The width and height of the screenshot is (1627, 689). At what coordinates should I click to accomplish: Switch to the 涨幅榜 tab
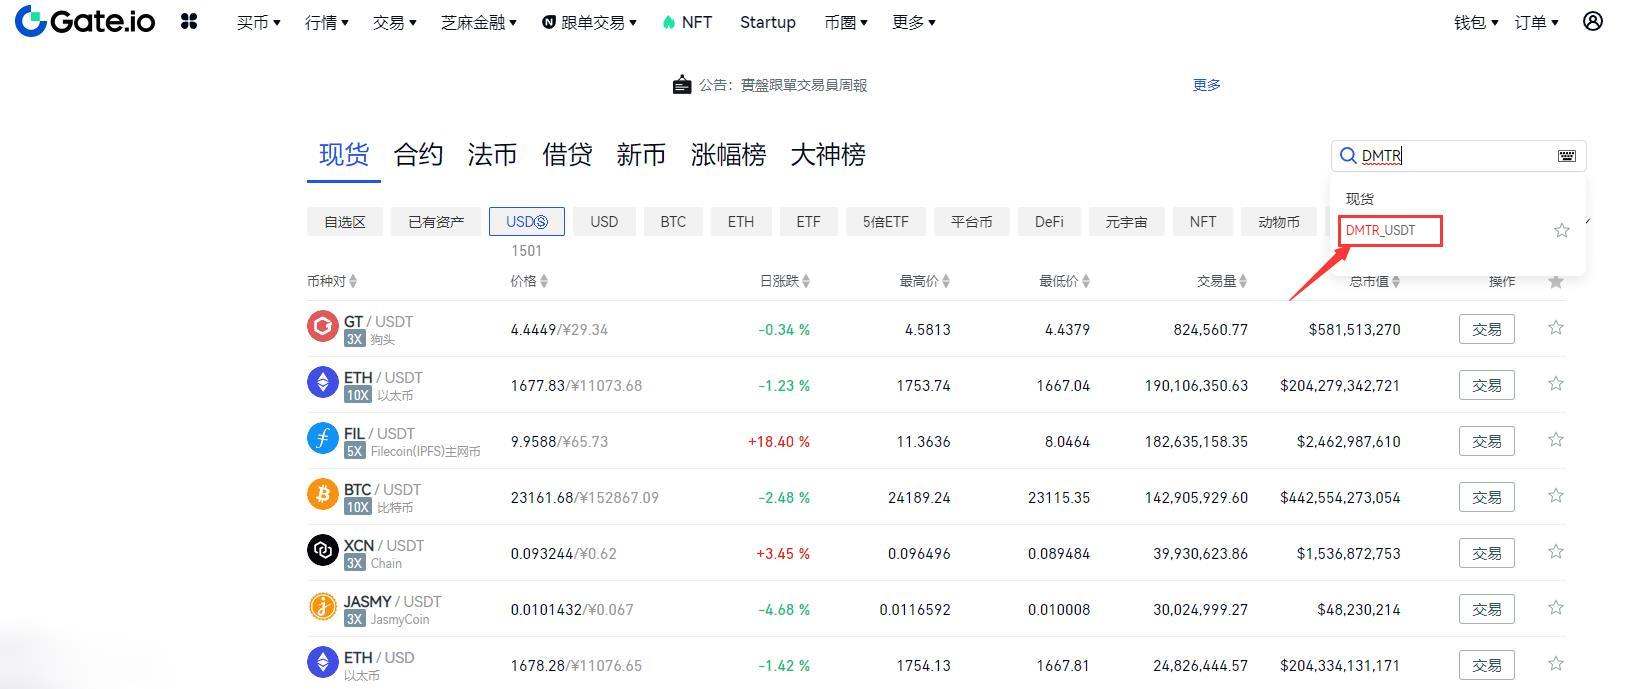pyautogui.click(x=728, y=155)
